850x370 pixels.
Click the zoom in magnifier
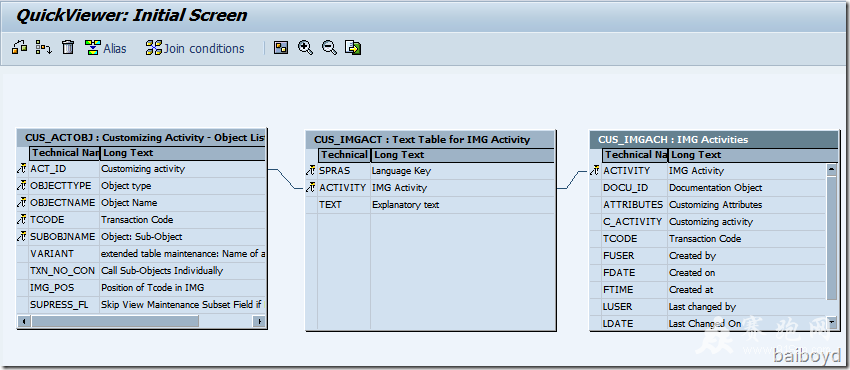click(x=305, y=48)
